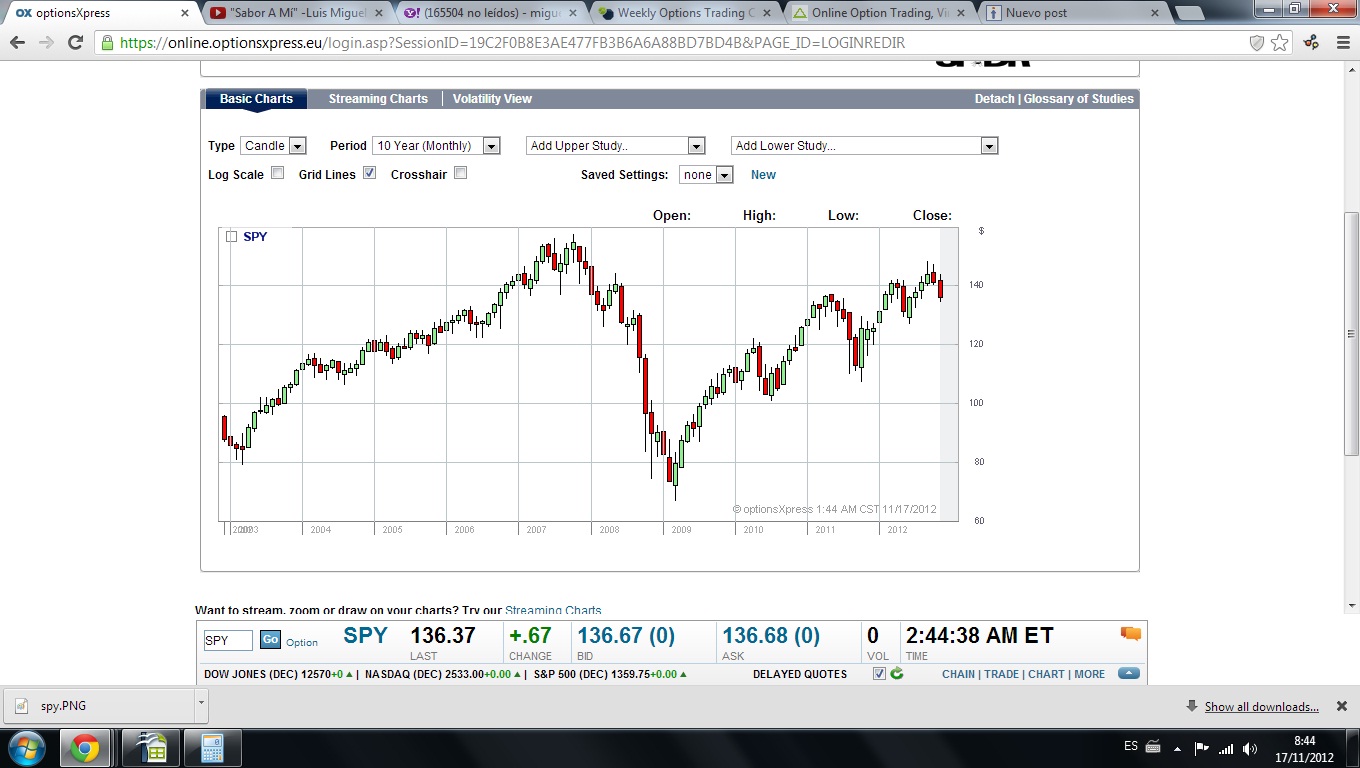Open the Streaming Charts link below the chart
Viewport: 1360px width, 768px height.
point(553,611)
